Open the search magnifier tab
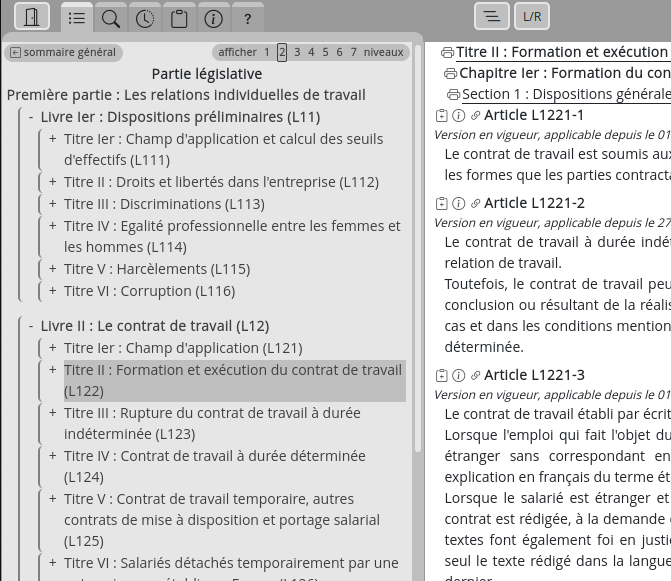This screenshot has width=671, height=581. click(x=111, y=19)
